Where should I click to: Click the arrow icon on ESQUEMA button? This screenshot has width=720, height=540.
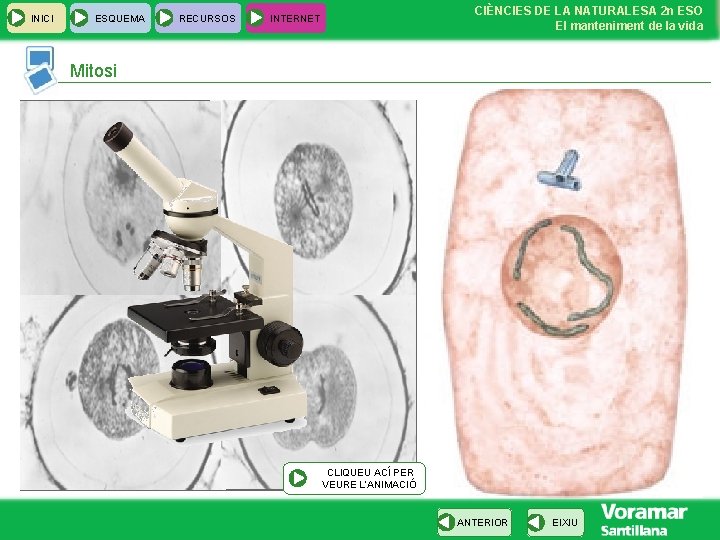(x=80, y=18)
